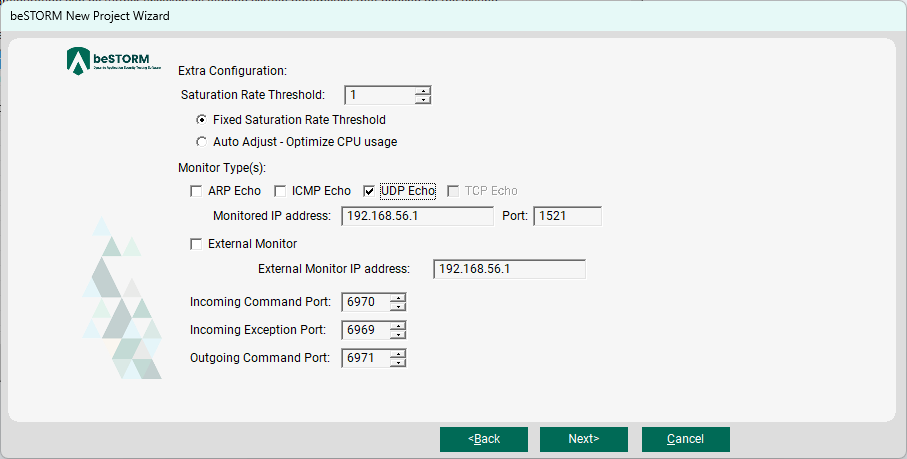The width and height of the screenshot is (907, 459).
Task: Select Fixed Saturation Rate Threshold option
Action: click(x=201, y=120)
